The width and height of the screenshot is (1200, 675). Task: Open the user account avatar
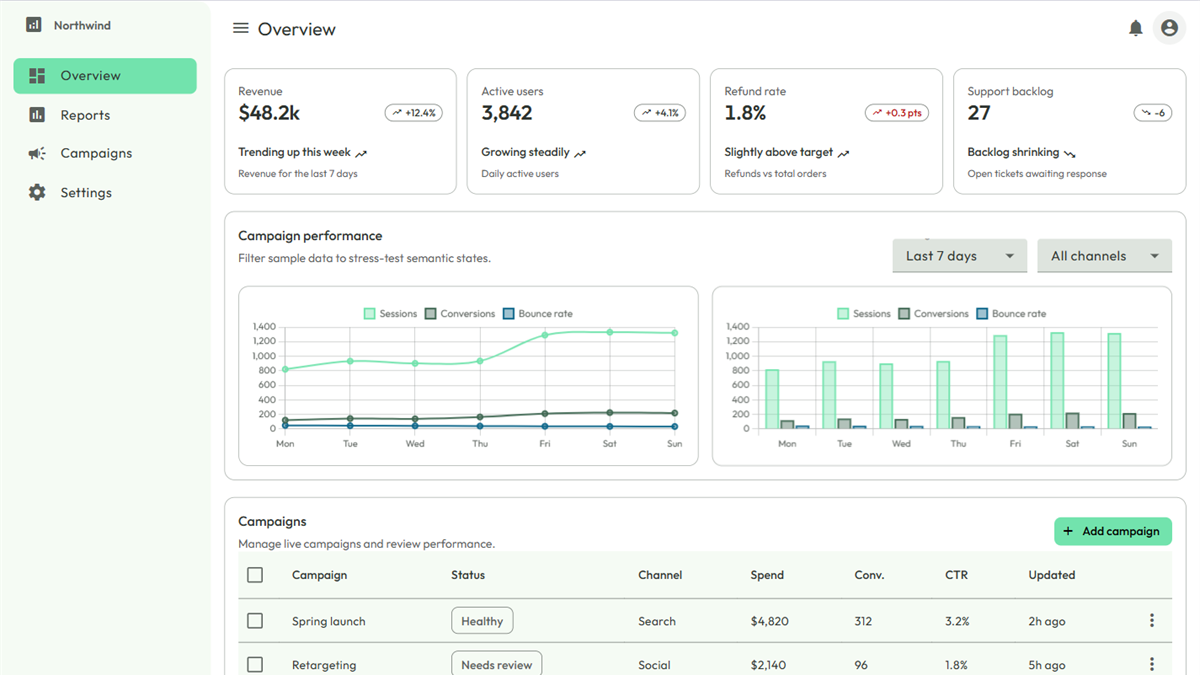(1169, 28)
